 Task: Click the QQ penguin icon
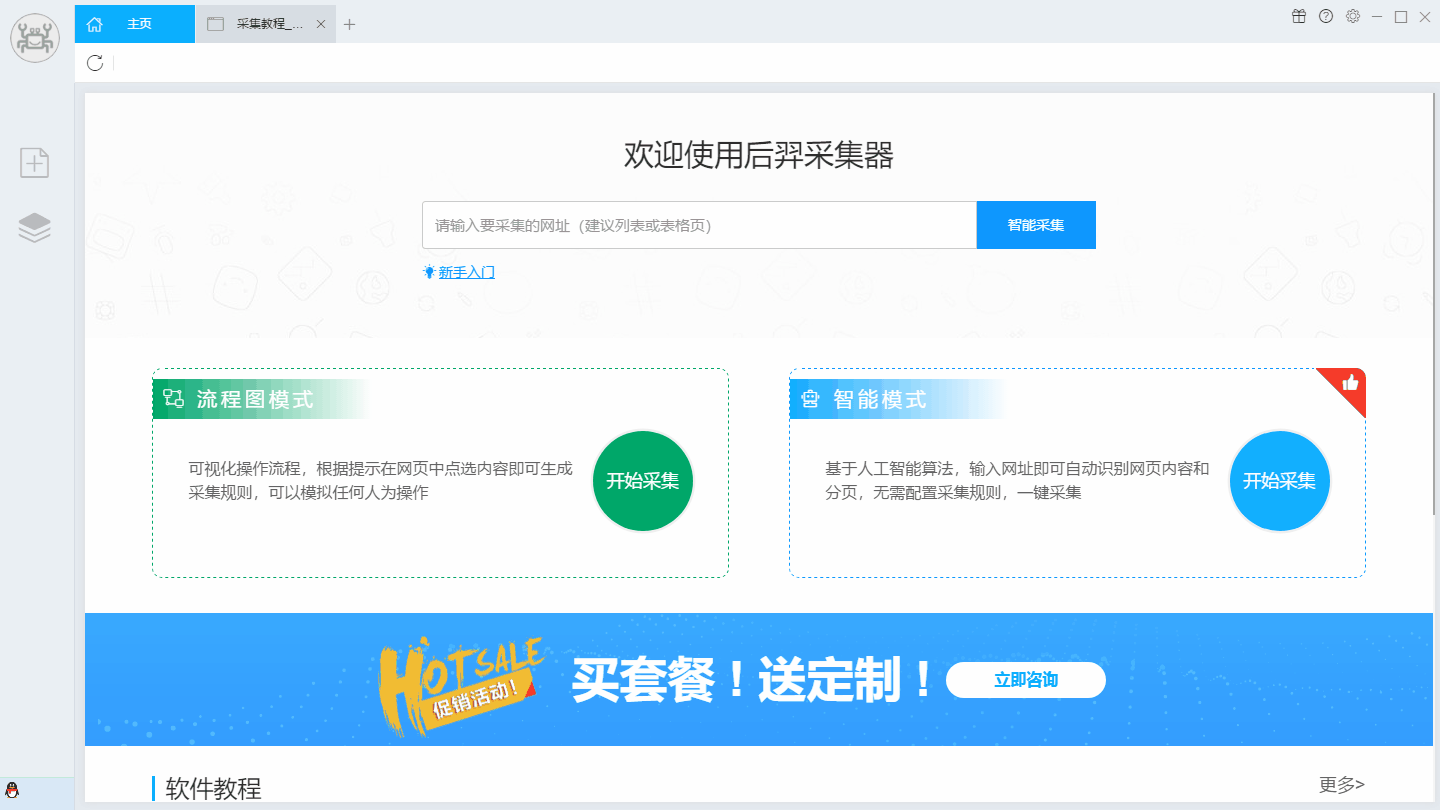pyautogui.click(x=12, y=790)
